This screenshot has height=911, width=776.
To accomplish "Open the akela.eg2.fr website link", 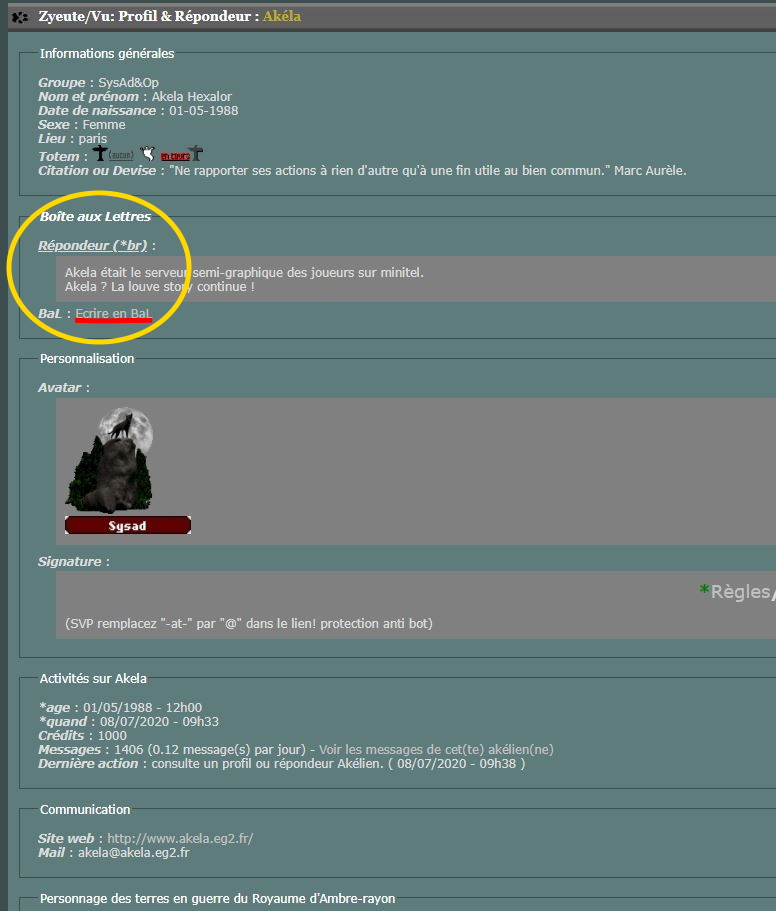I will 180,838.
